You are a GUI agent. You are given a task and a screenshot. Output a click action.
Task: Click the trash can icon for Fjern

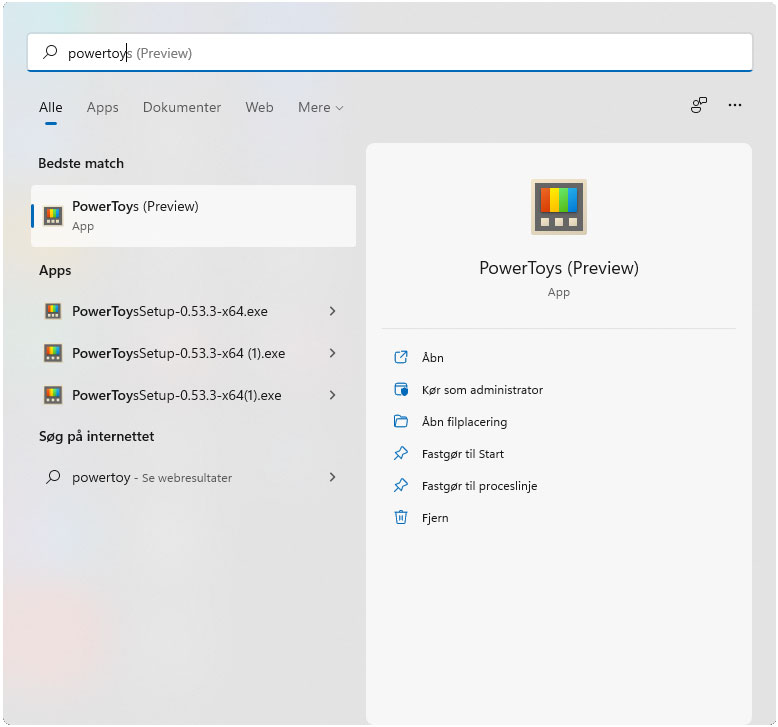(x=401, y=517)
